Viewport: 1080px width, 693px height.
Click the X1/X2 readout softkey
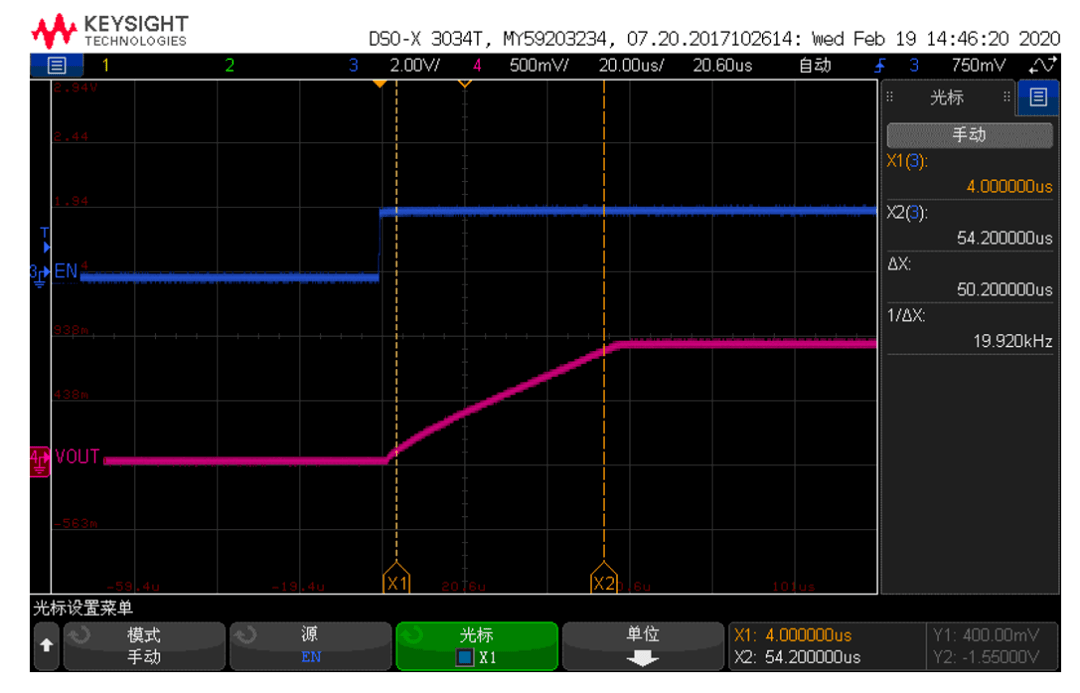[827, 646]
